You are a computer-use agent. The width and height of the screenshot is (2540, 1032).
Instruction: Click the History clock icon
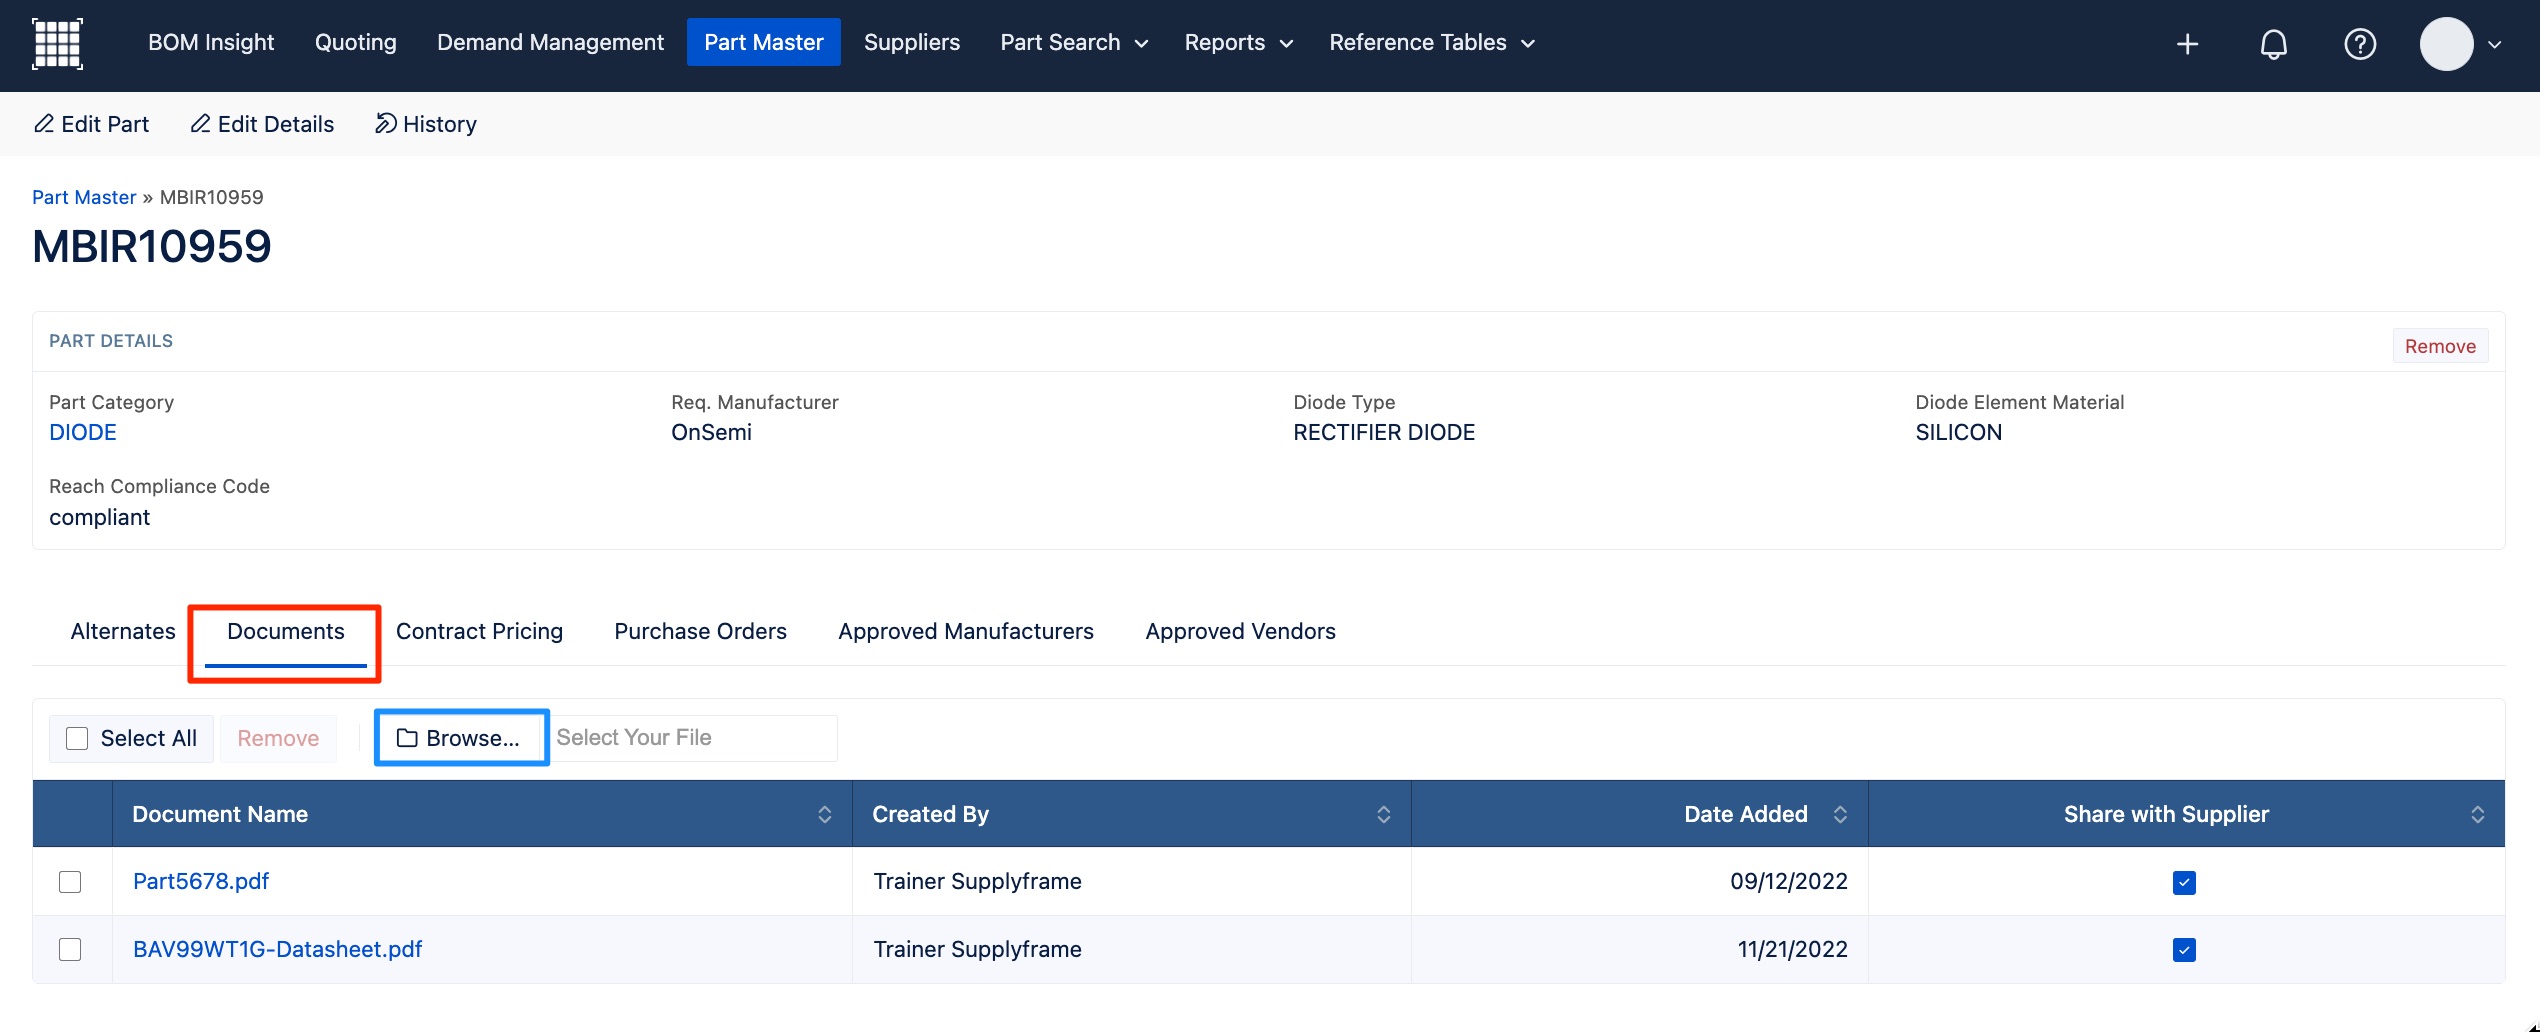385,123
